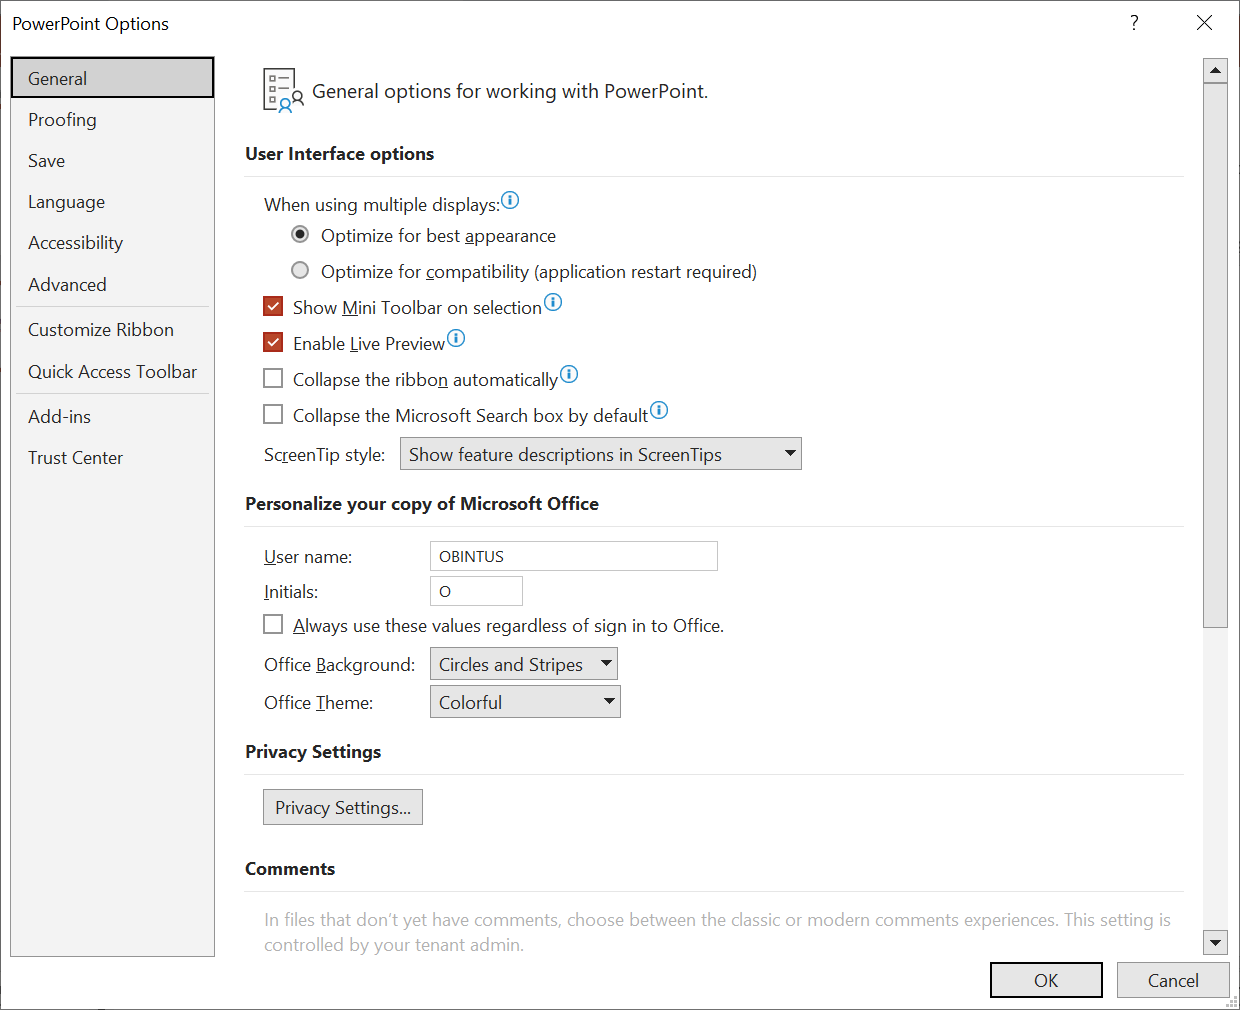This screenshot has width=1240, height=1010.
Task: Open the ScreenTip style dropdown
Action: pyautogui.click(x=600, y=454)
